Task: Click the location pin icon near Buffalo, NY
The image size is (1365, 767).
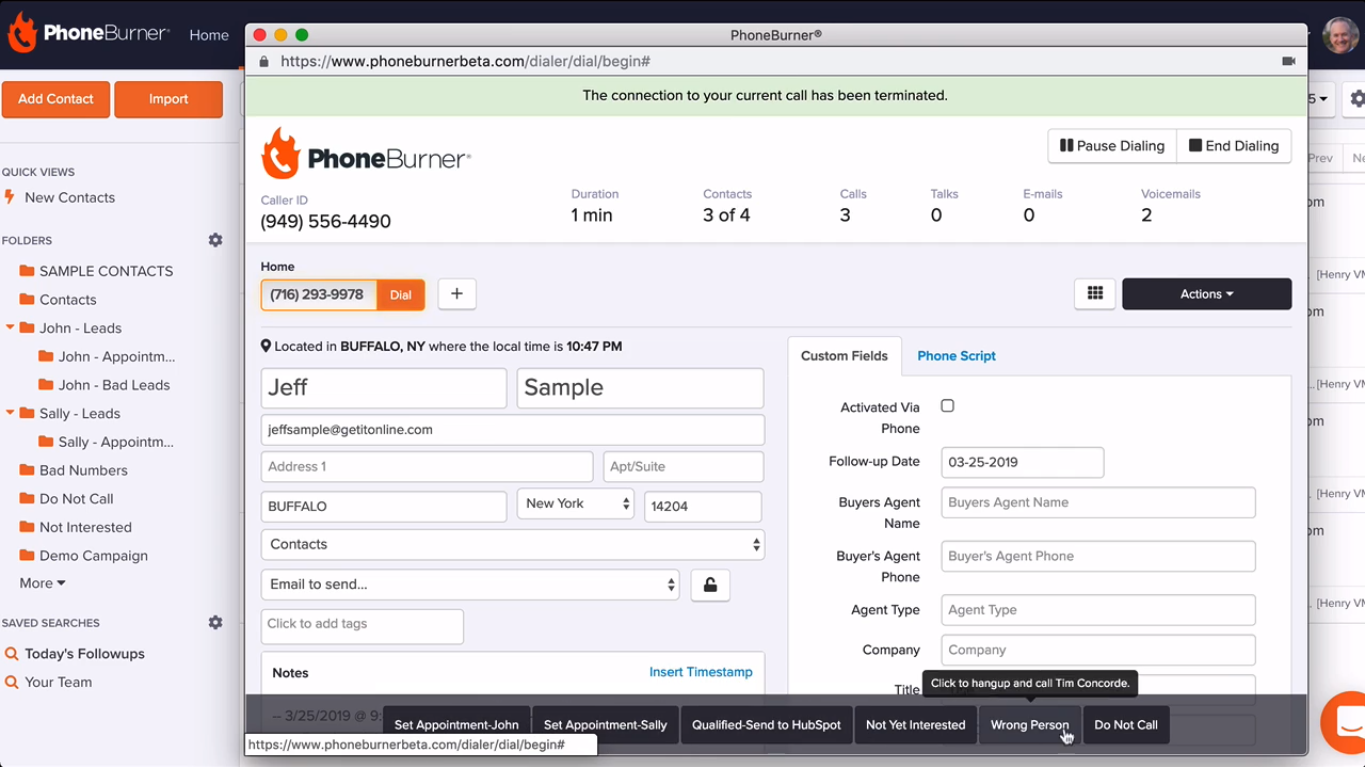Action: click(x=266, y=346)
